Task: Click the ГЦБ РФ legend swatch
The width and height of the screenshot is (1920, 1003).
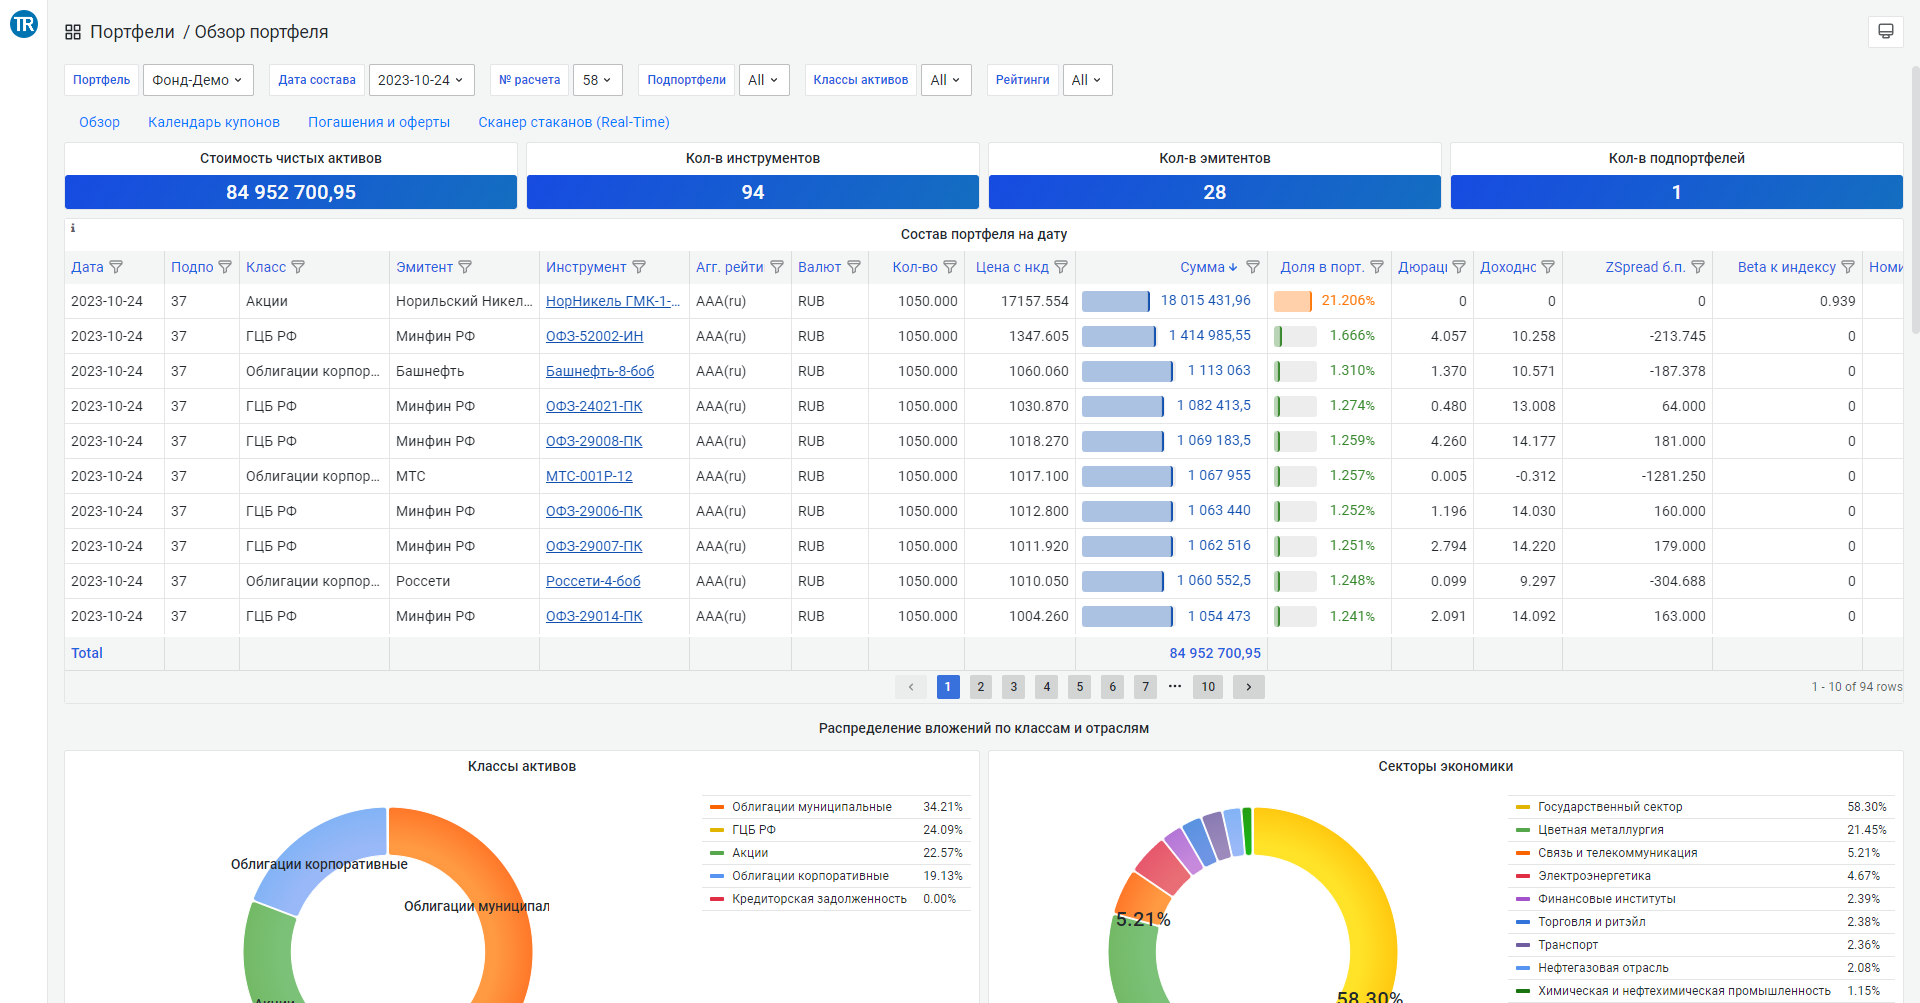Action: [716, 830]
